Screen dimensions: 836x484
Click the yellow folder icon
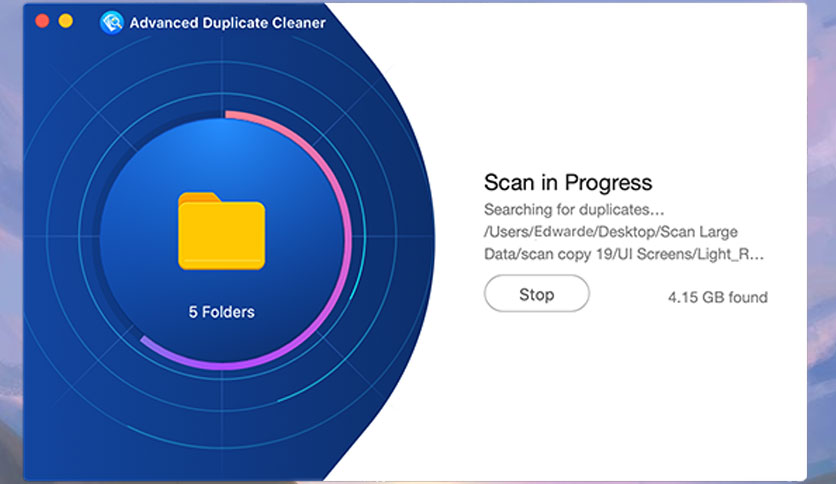tap(221, 231)
